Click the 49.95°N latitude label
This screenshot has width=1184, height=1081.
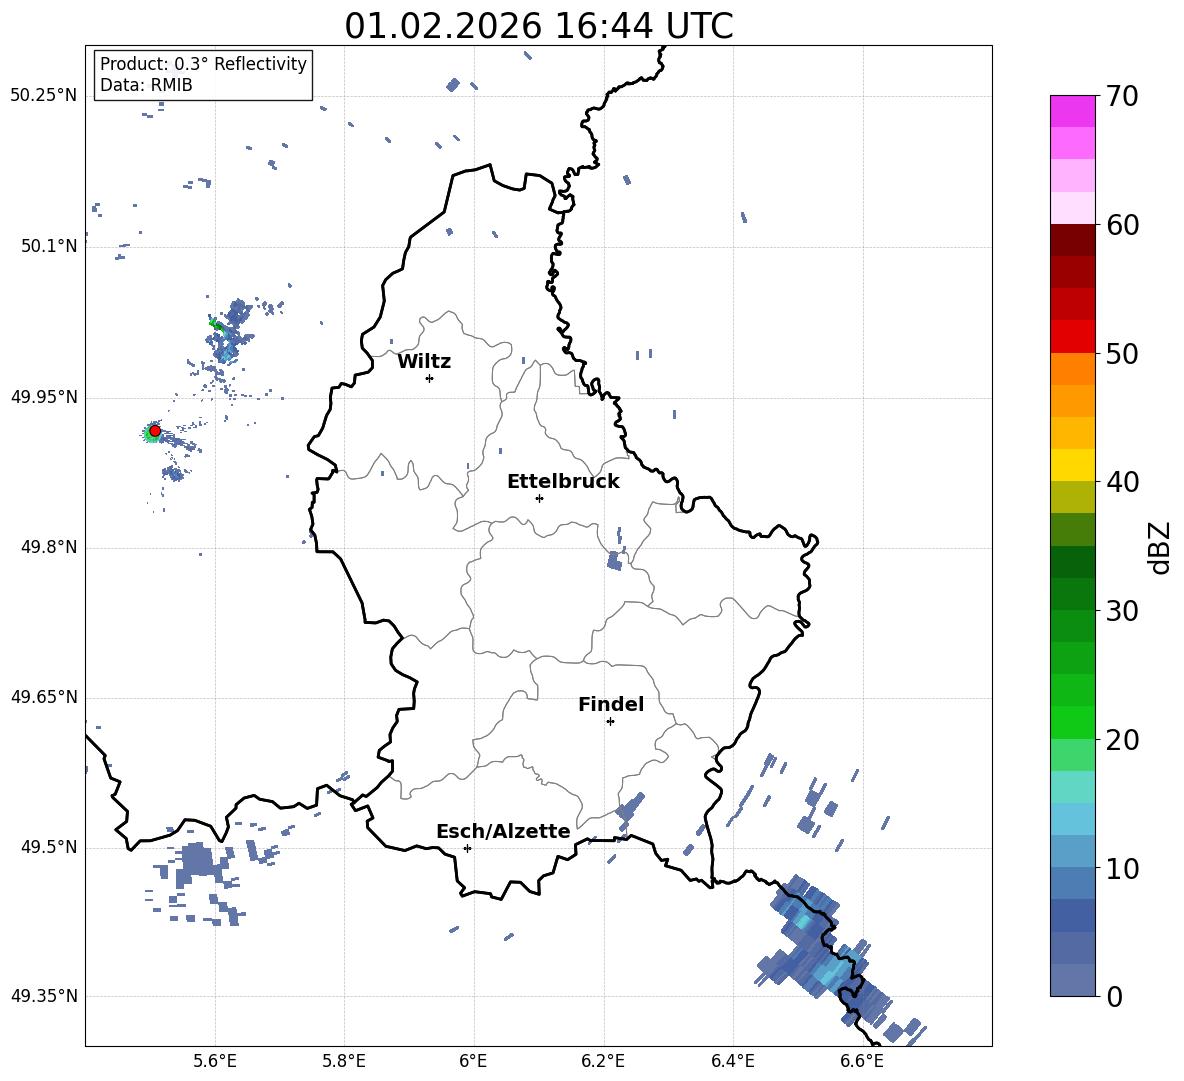coord(44,397)
